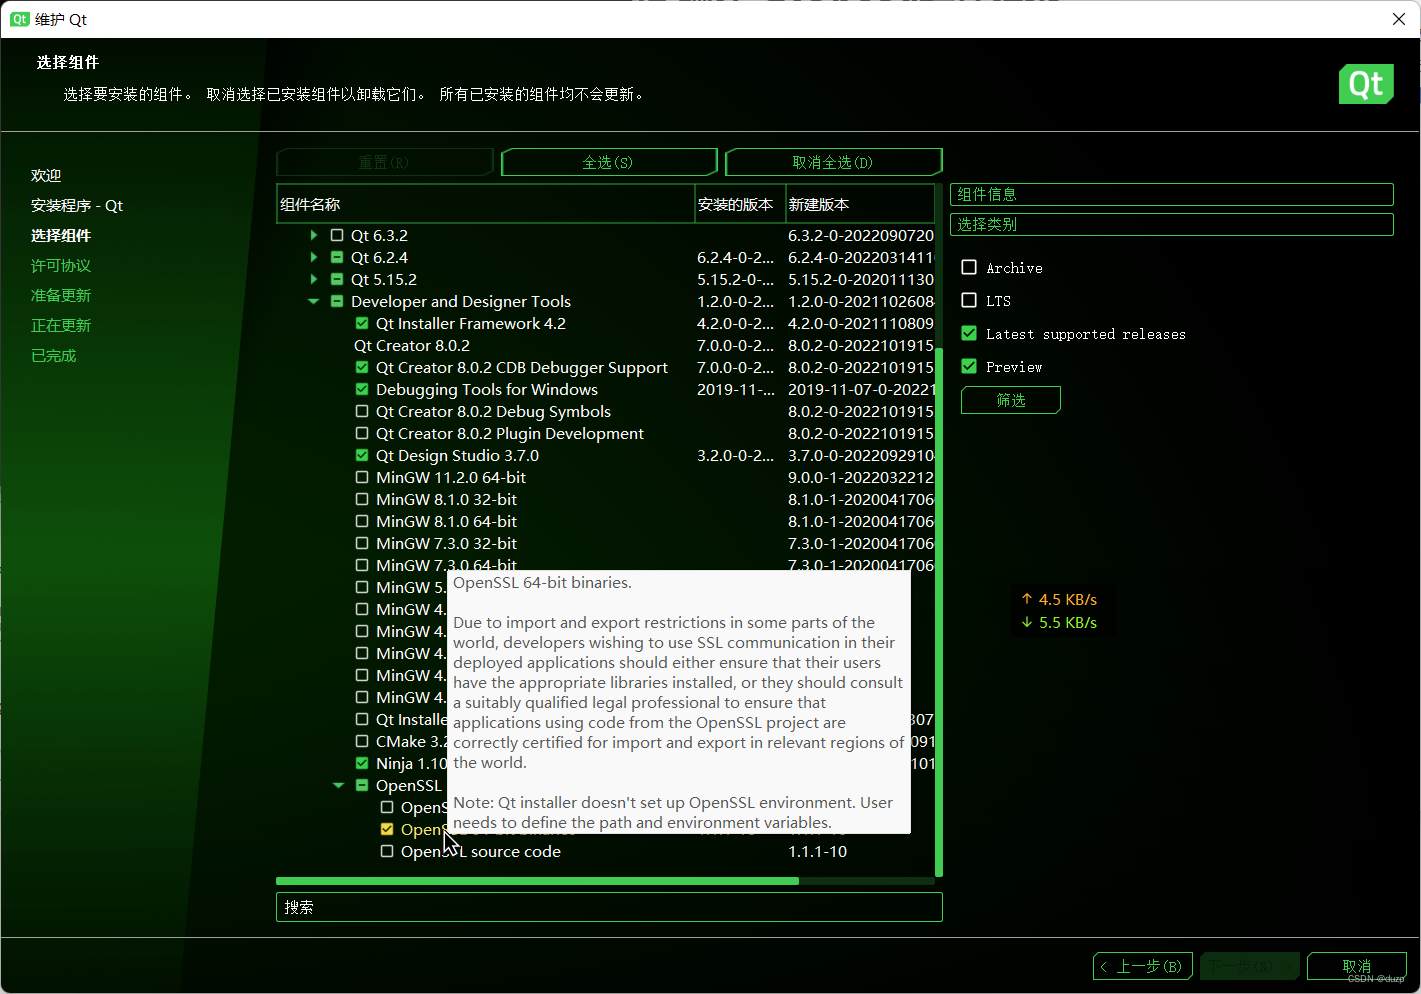
Task: Click version 8.0.2-0-2022101915 of Qt Creator 8.0.2
Action: pyautogui.click(x=861, y=345)
